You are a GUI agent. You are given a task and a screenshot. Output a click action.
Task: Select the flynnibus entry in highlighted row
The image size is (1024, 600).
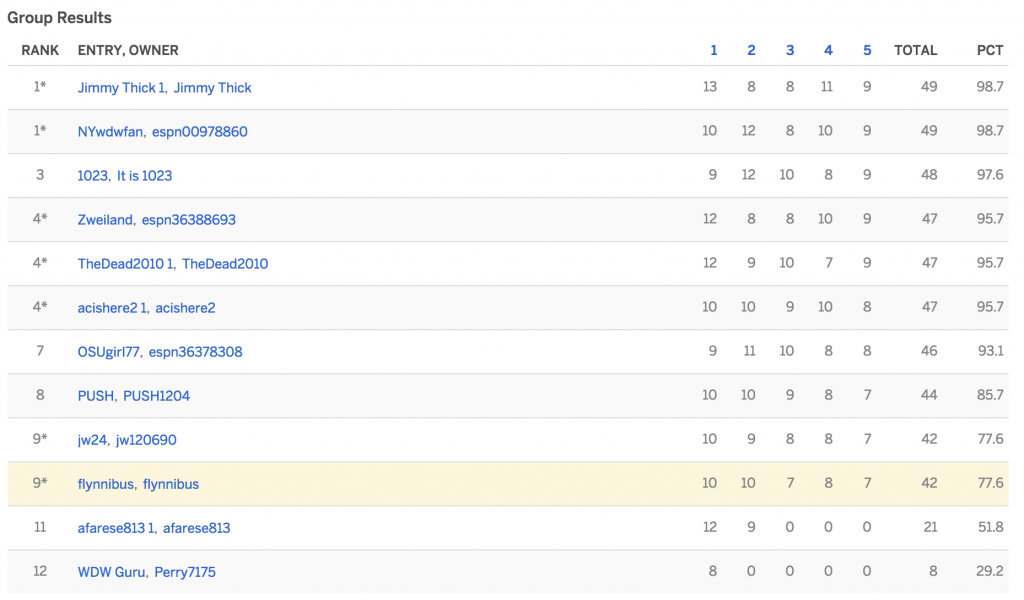(106, 484)
